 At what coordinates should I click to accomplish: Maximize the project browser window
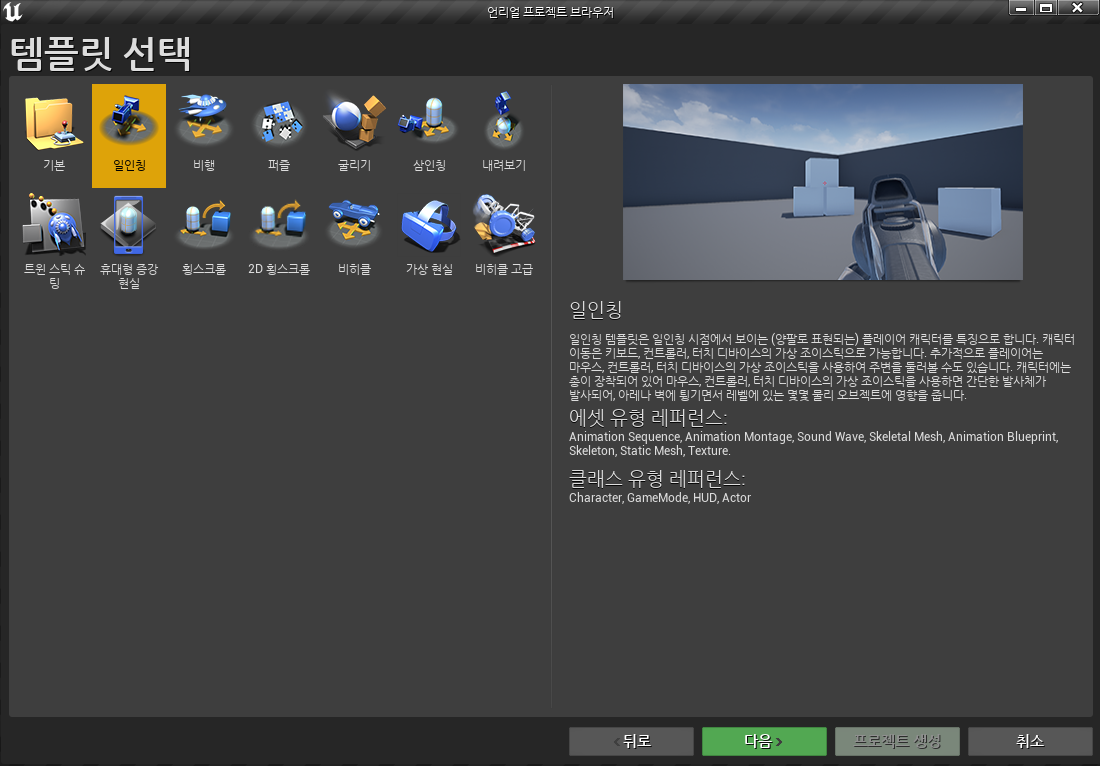[x=1046, y=8]
